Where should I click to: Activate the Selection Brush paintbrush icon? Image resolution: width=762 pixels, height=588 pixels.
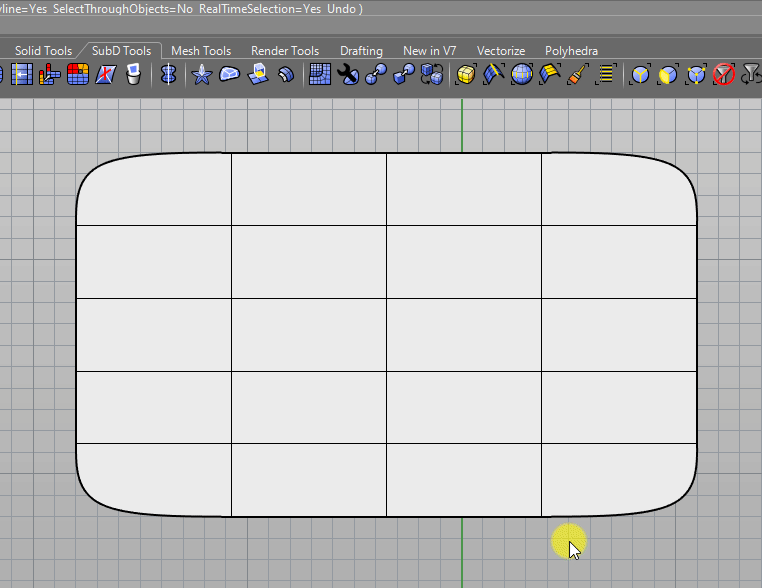(578, 74)
